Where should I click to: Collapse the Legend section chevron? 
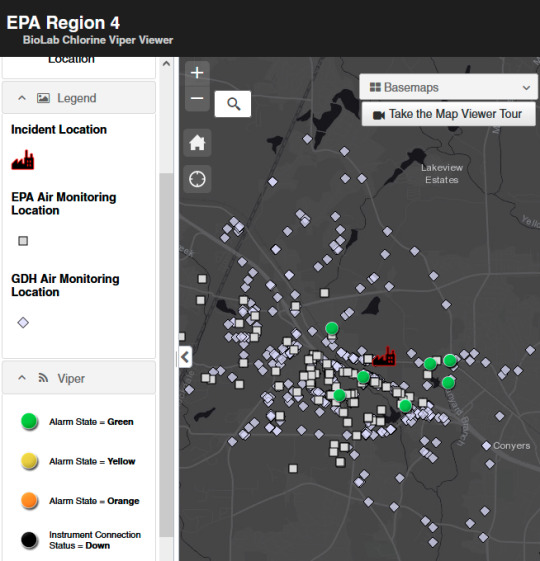coord(22,98)
